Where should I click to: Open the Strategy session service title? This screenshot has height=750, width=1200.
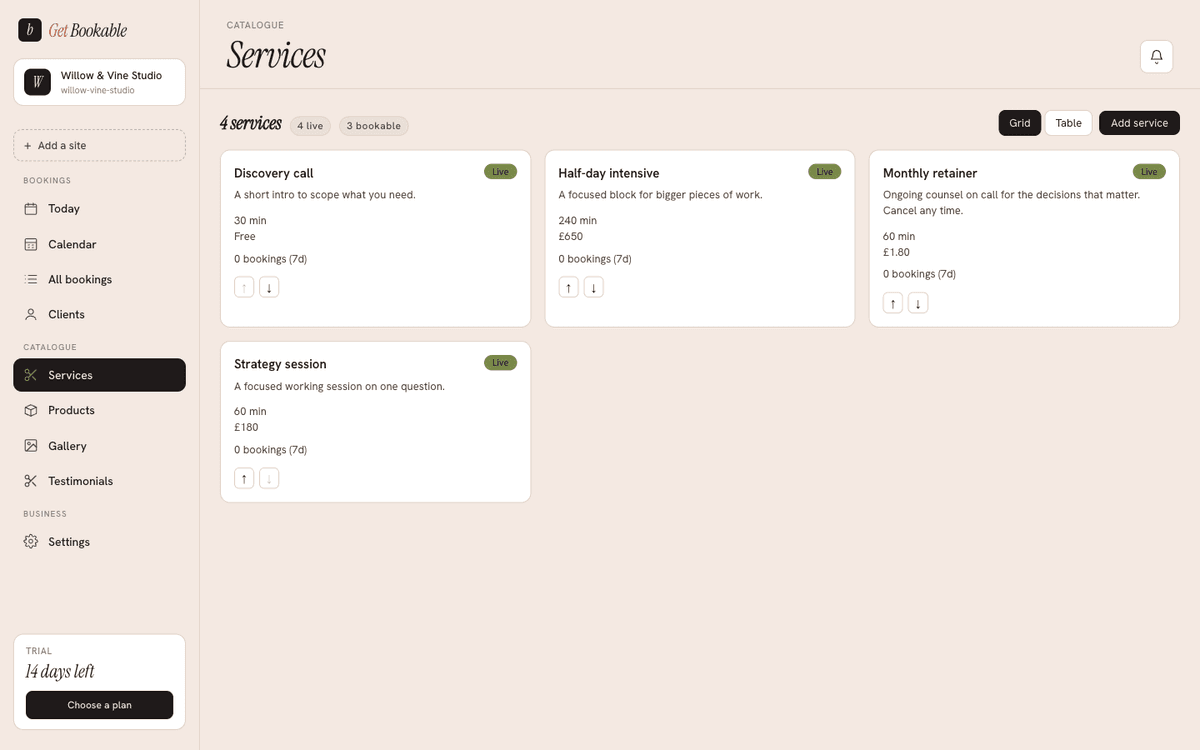280,364
